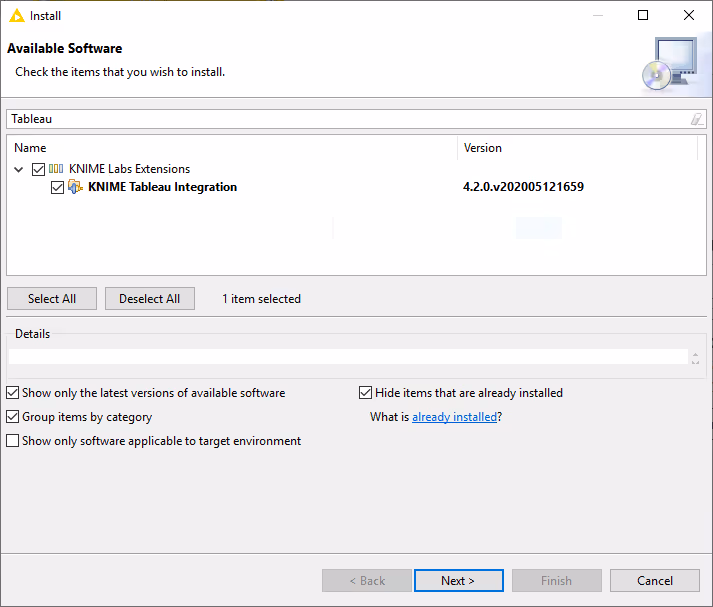
Task: Enable Show only software applicable to target environment
Action: tap(13, 441)
